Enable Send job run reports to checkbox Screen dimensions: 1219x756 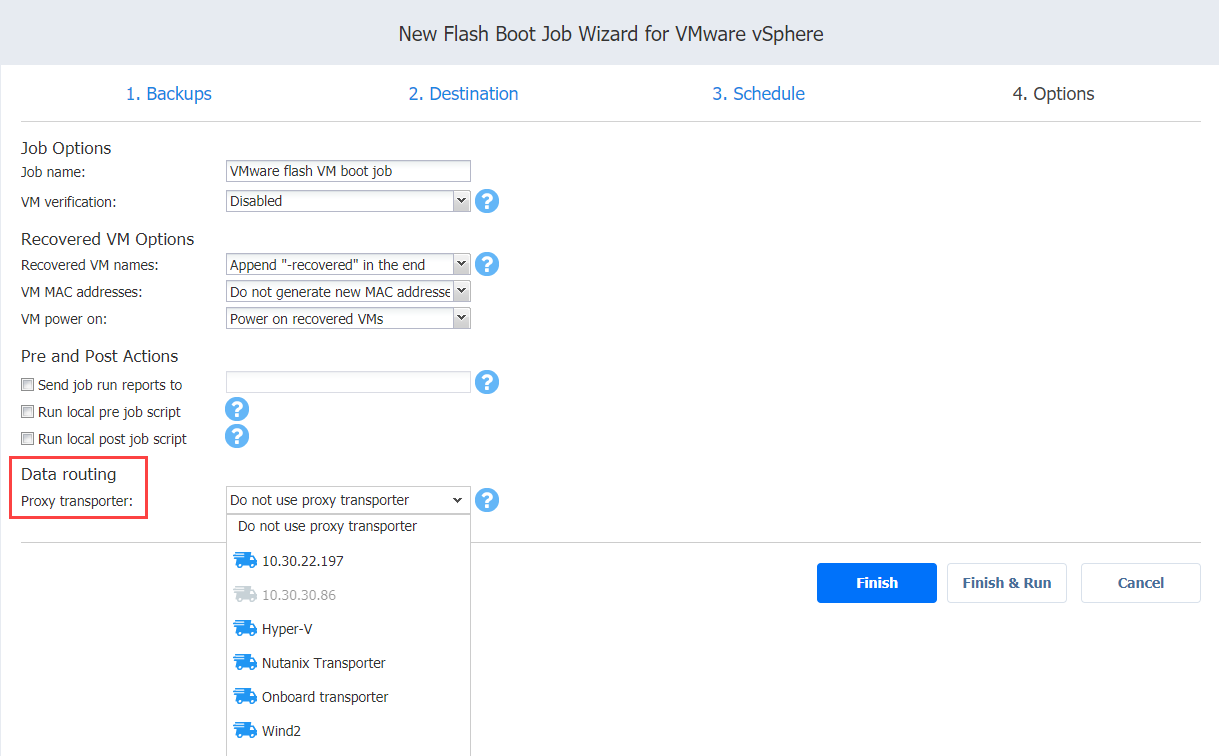[x=28, y=384]
